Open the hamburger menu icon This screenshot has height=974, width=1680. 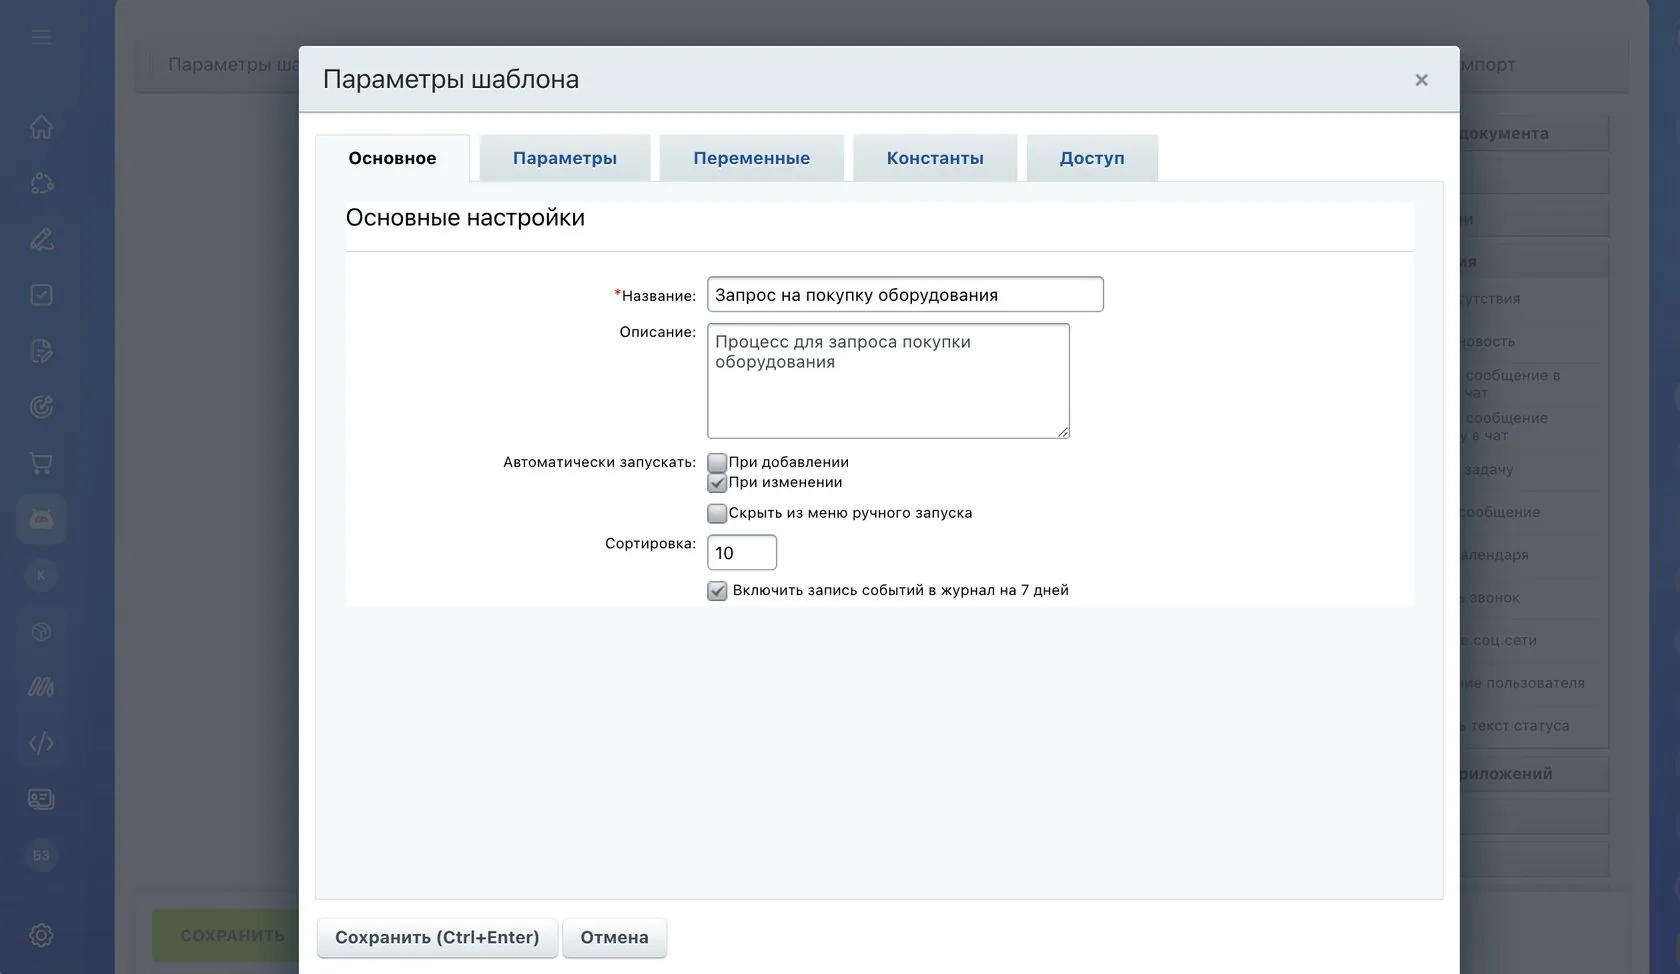41,37
